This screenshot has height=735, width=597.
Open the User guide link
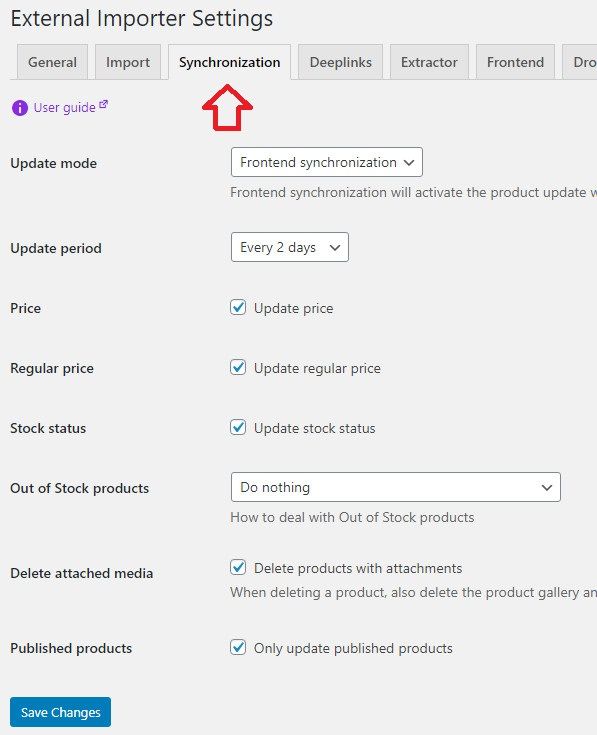point(64,108)
